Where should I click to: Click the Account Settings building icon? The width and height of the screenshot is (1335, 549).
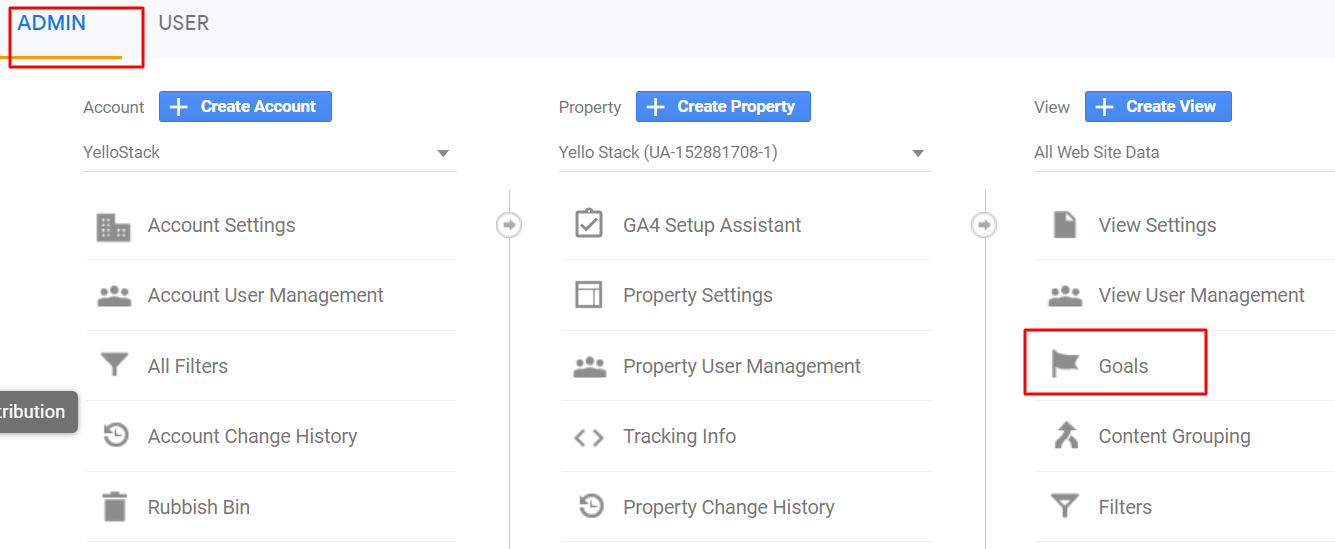pos(113,226)
